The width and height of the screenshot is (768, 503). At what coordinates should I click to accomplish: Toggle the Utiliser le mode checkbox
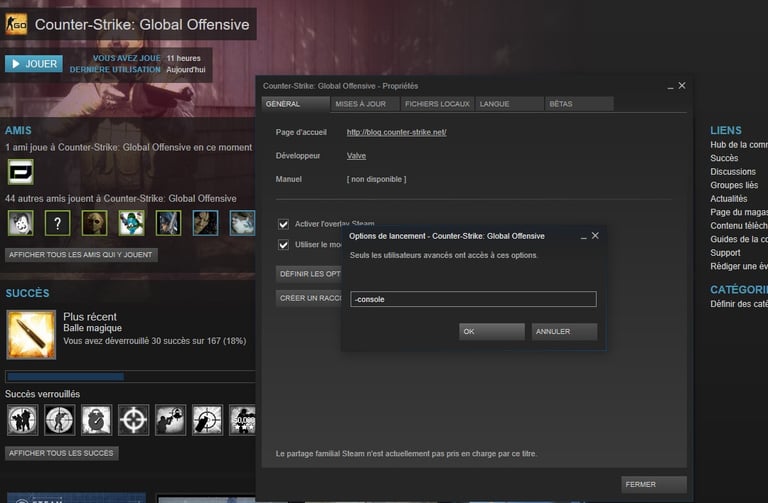tap(283, 244)
